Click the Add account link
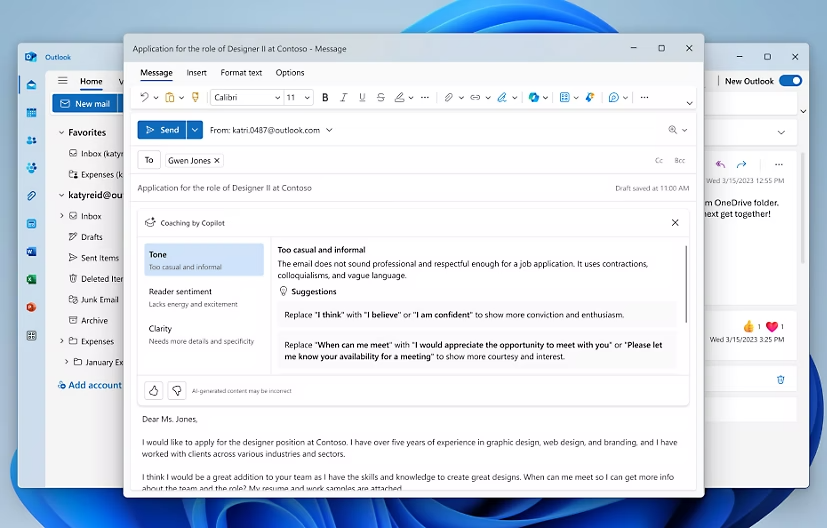 point(93,385)
